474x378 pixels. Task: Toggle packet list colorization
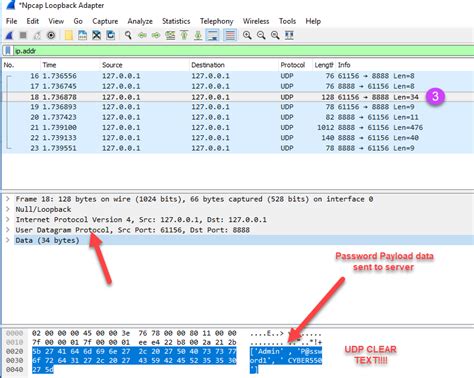[x=230, y=35]
